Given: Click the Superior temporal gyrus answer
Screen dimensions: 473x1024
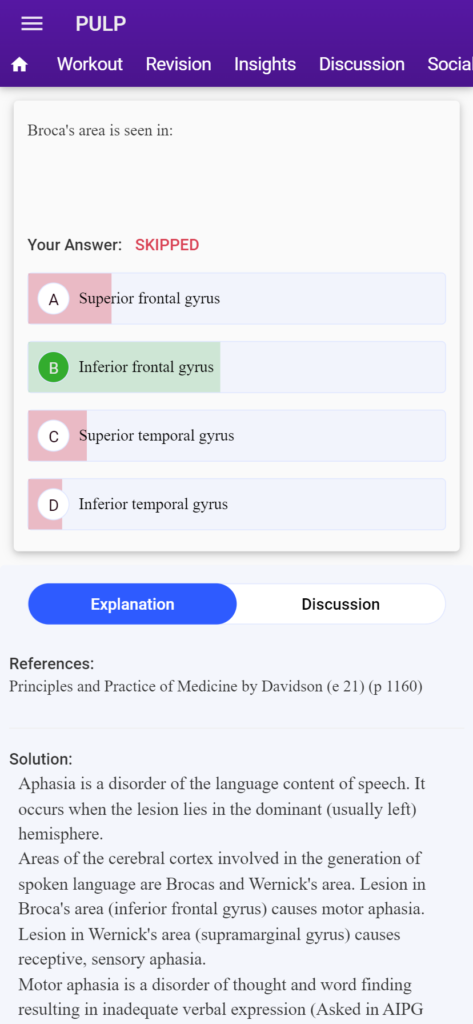Looking at the screenshot, I should (x=236, y=436).
